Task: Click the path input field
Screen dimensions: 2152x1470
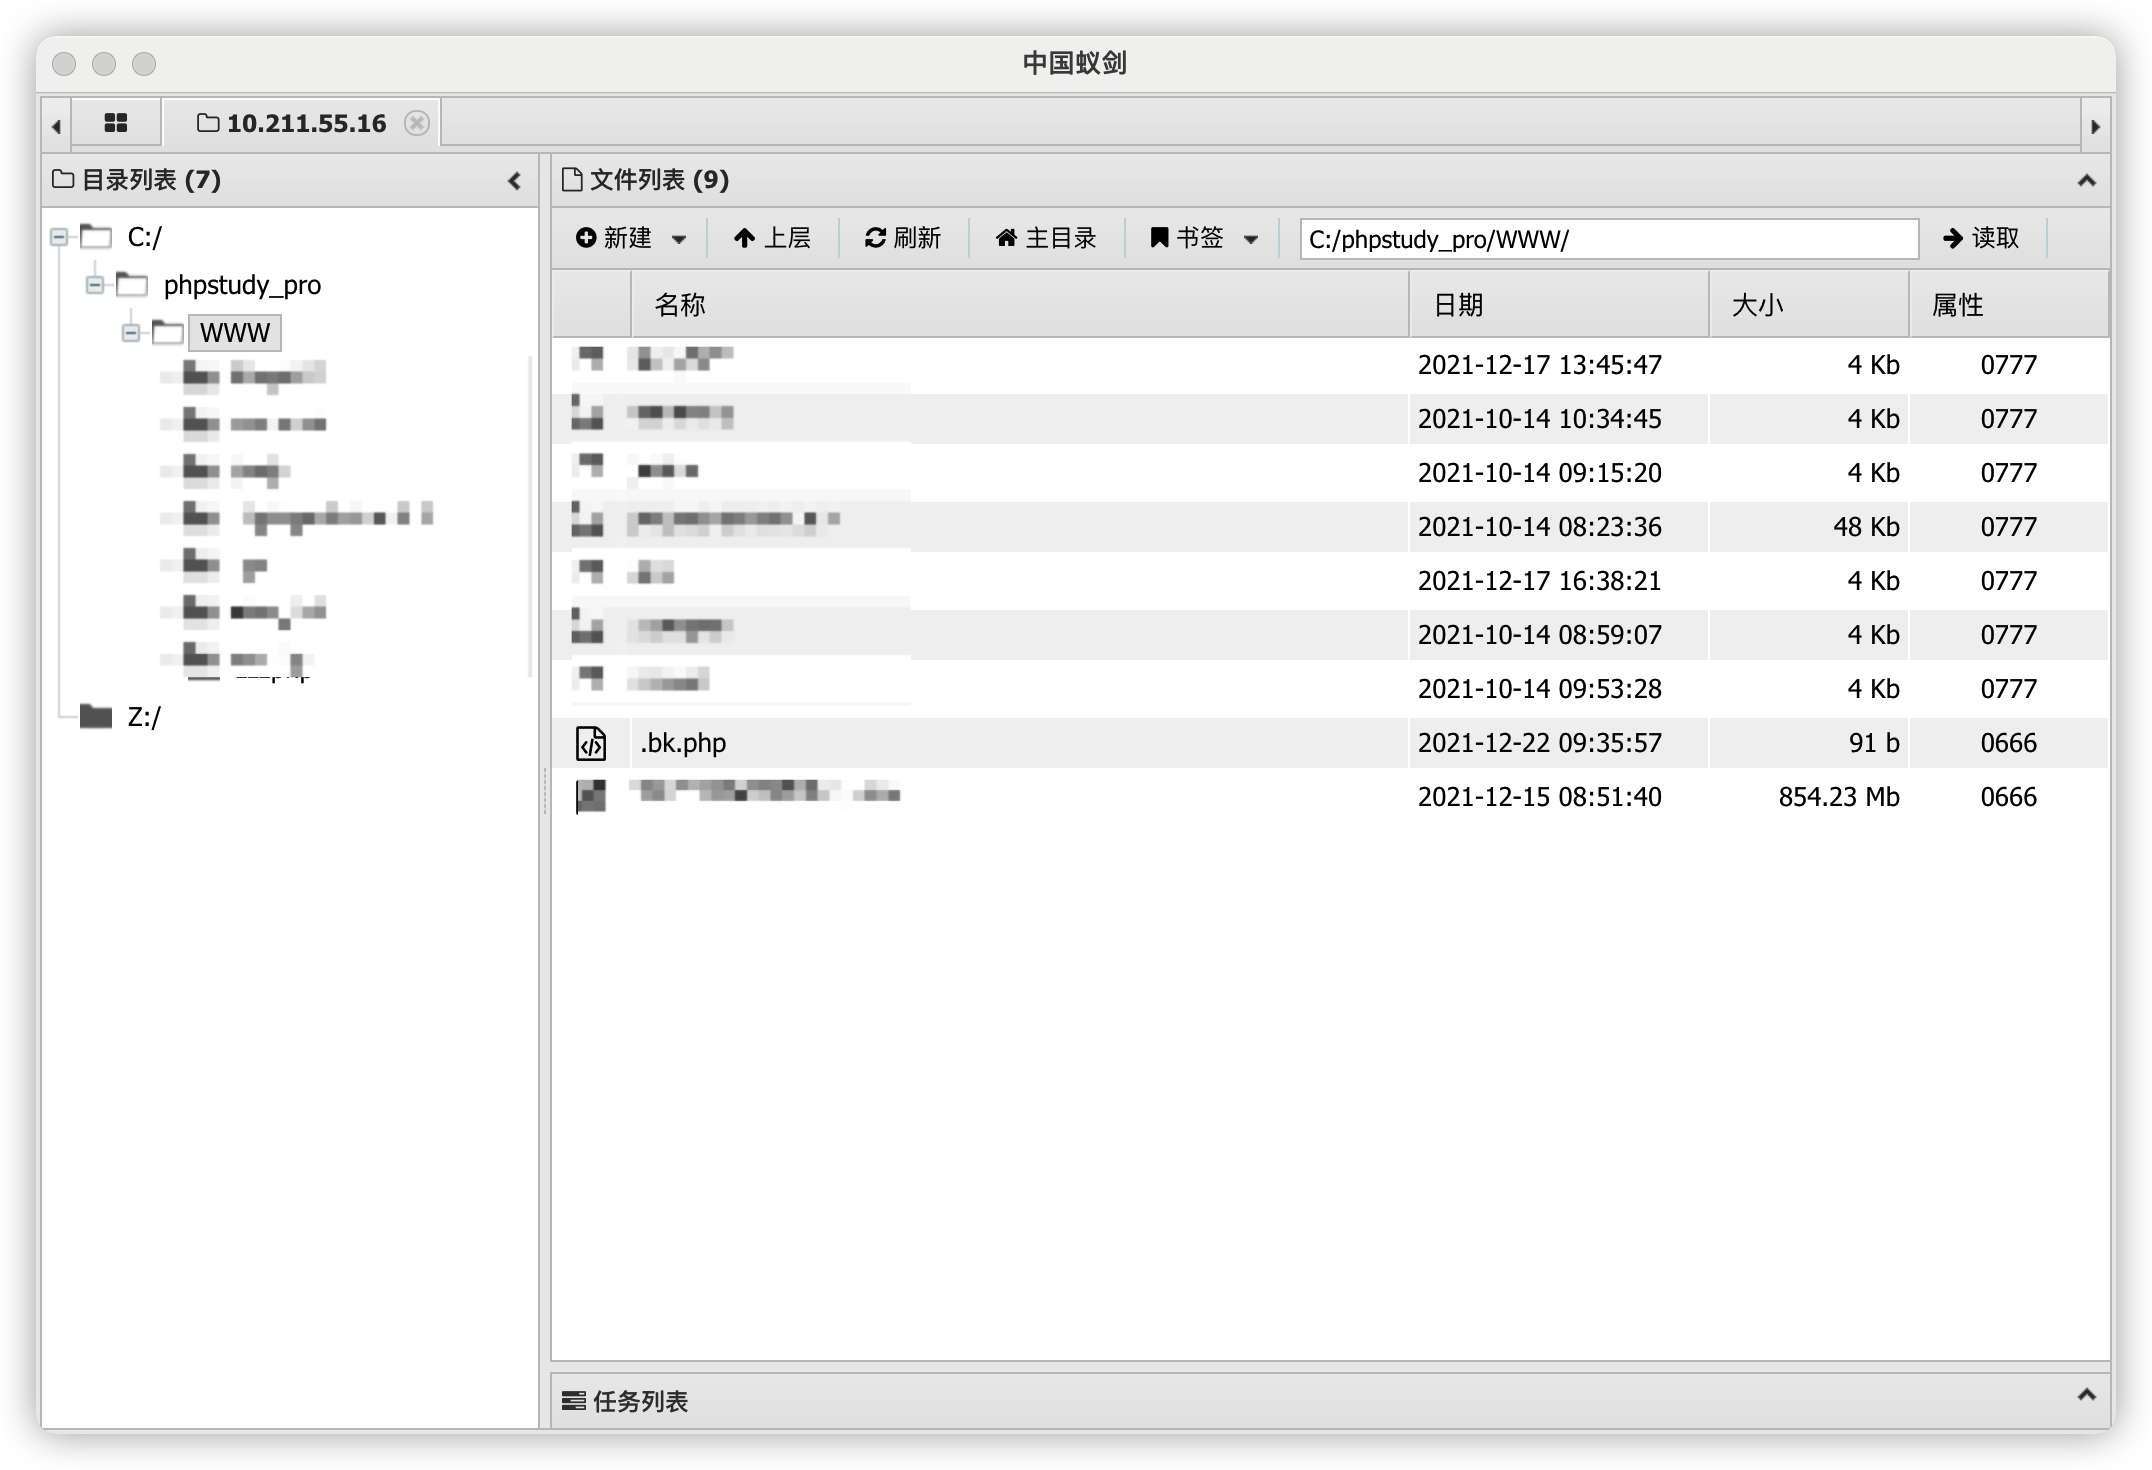Action: (1608, 239)
